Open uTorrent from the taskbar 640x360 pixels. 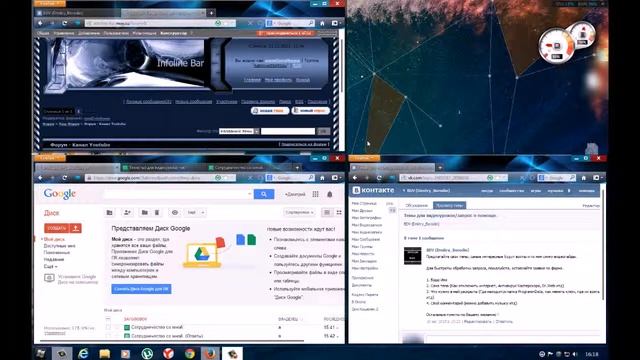tap(147, 353)
